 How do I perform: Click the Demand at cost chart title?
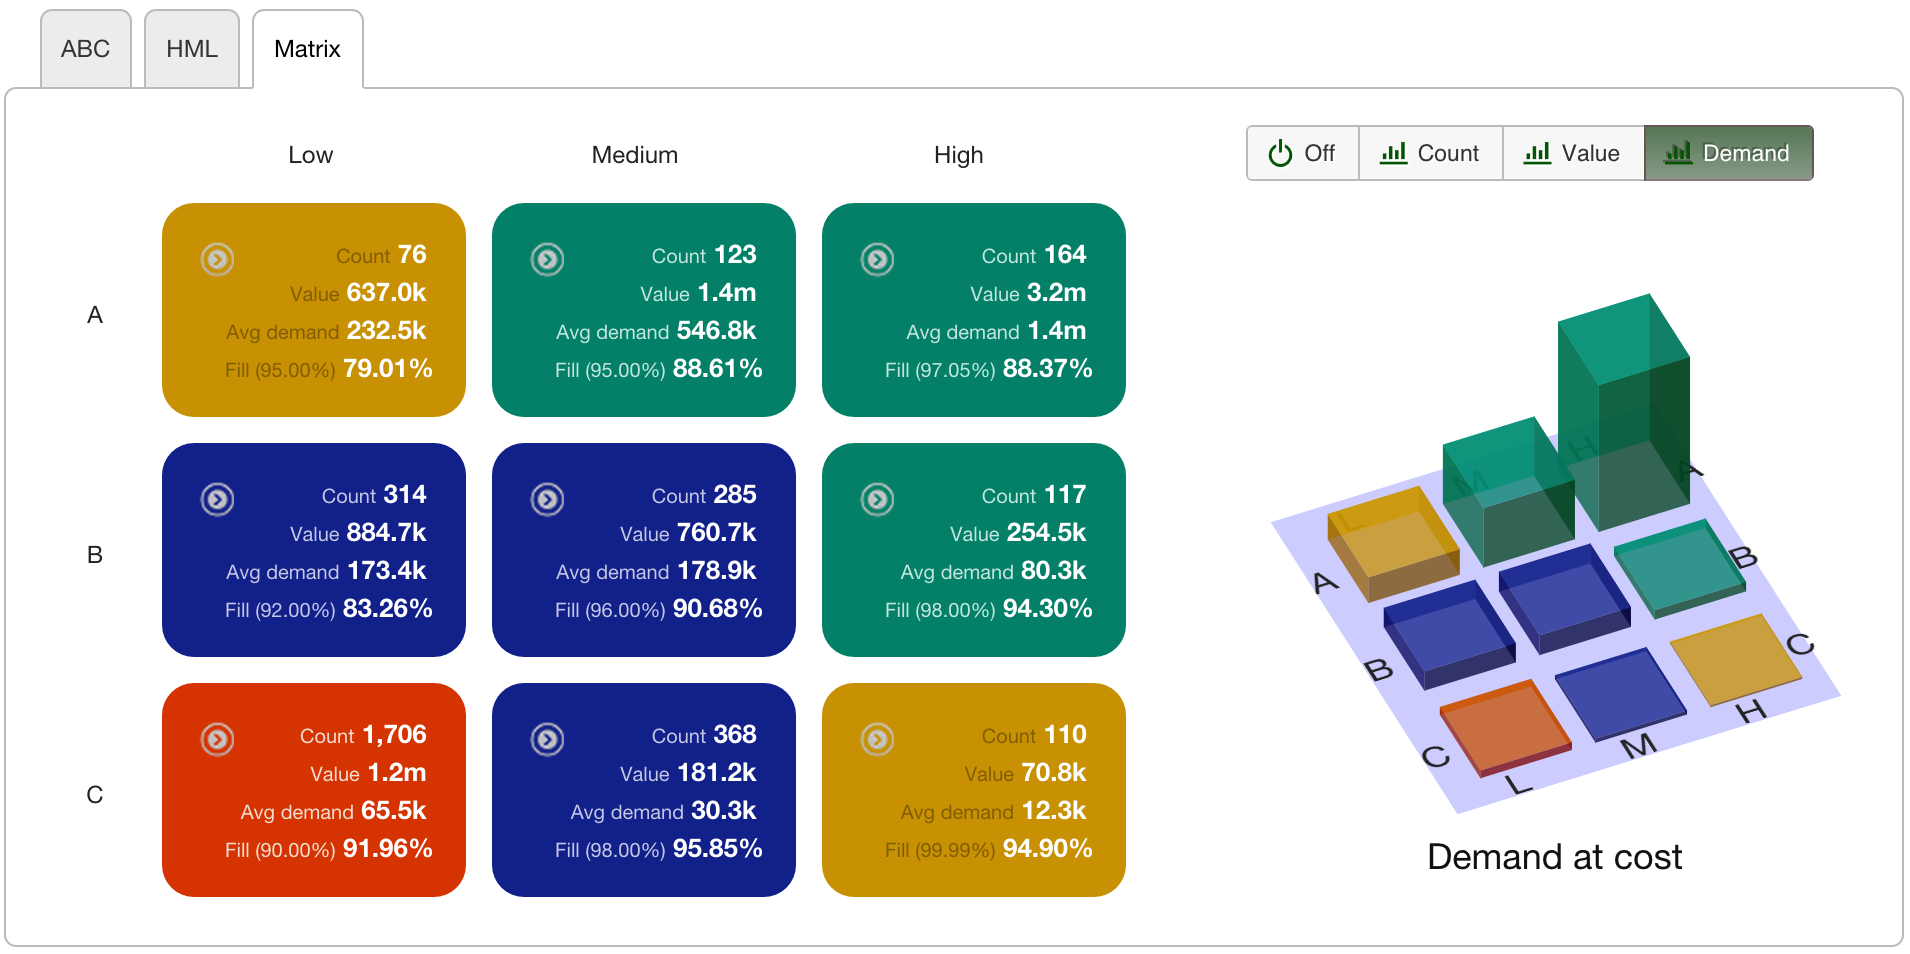(x=1554, y=857)
